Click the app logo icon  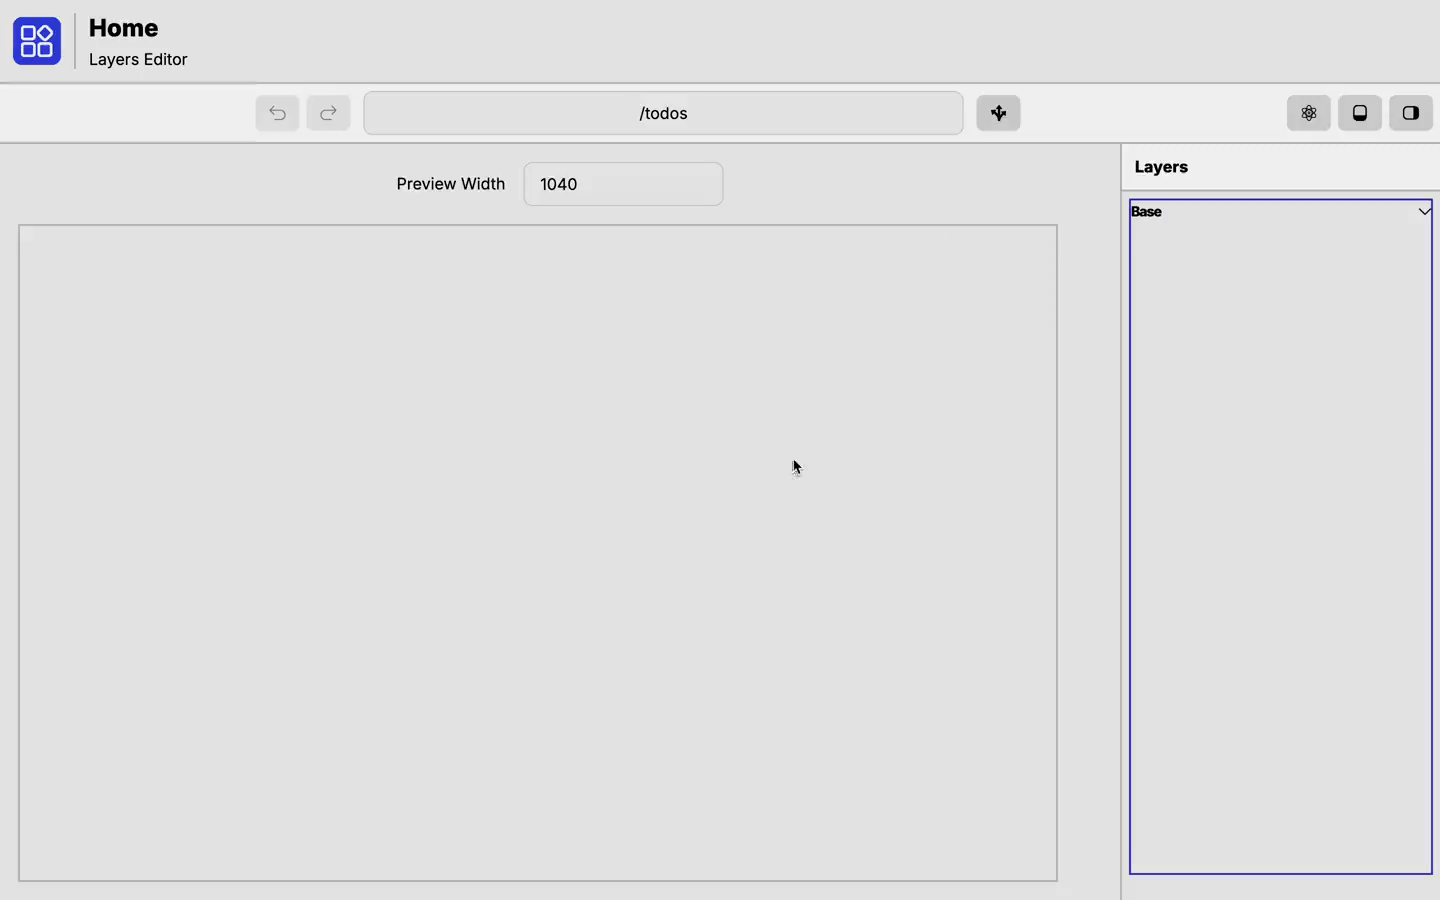(x=37, y=41)
